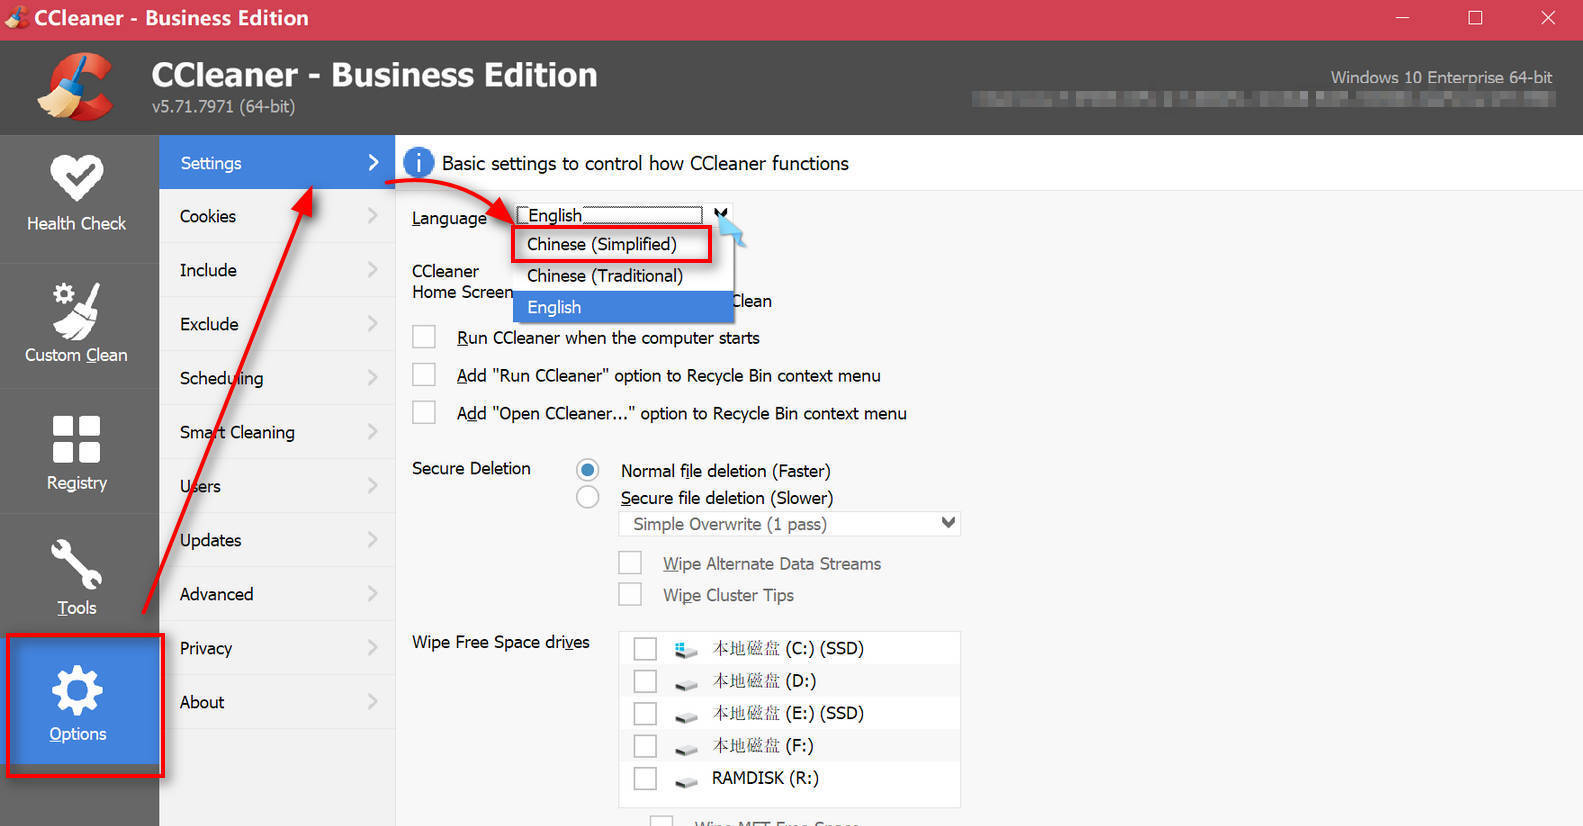The image size is (1583, 826).
Task: Expand the Cookies row chevron
Action: (372, 216)
